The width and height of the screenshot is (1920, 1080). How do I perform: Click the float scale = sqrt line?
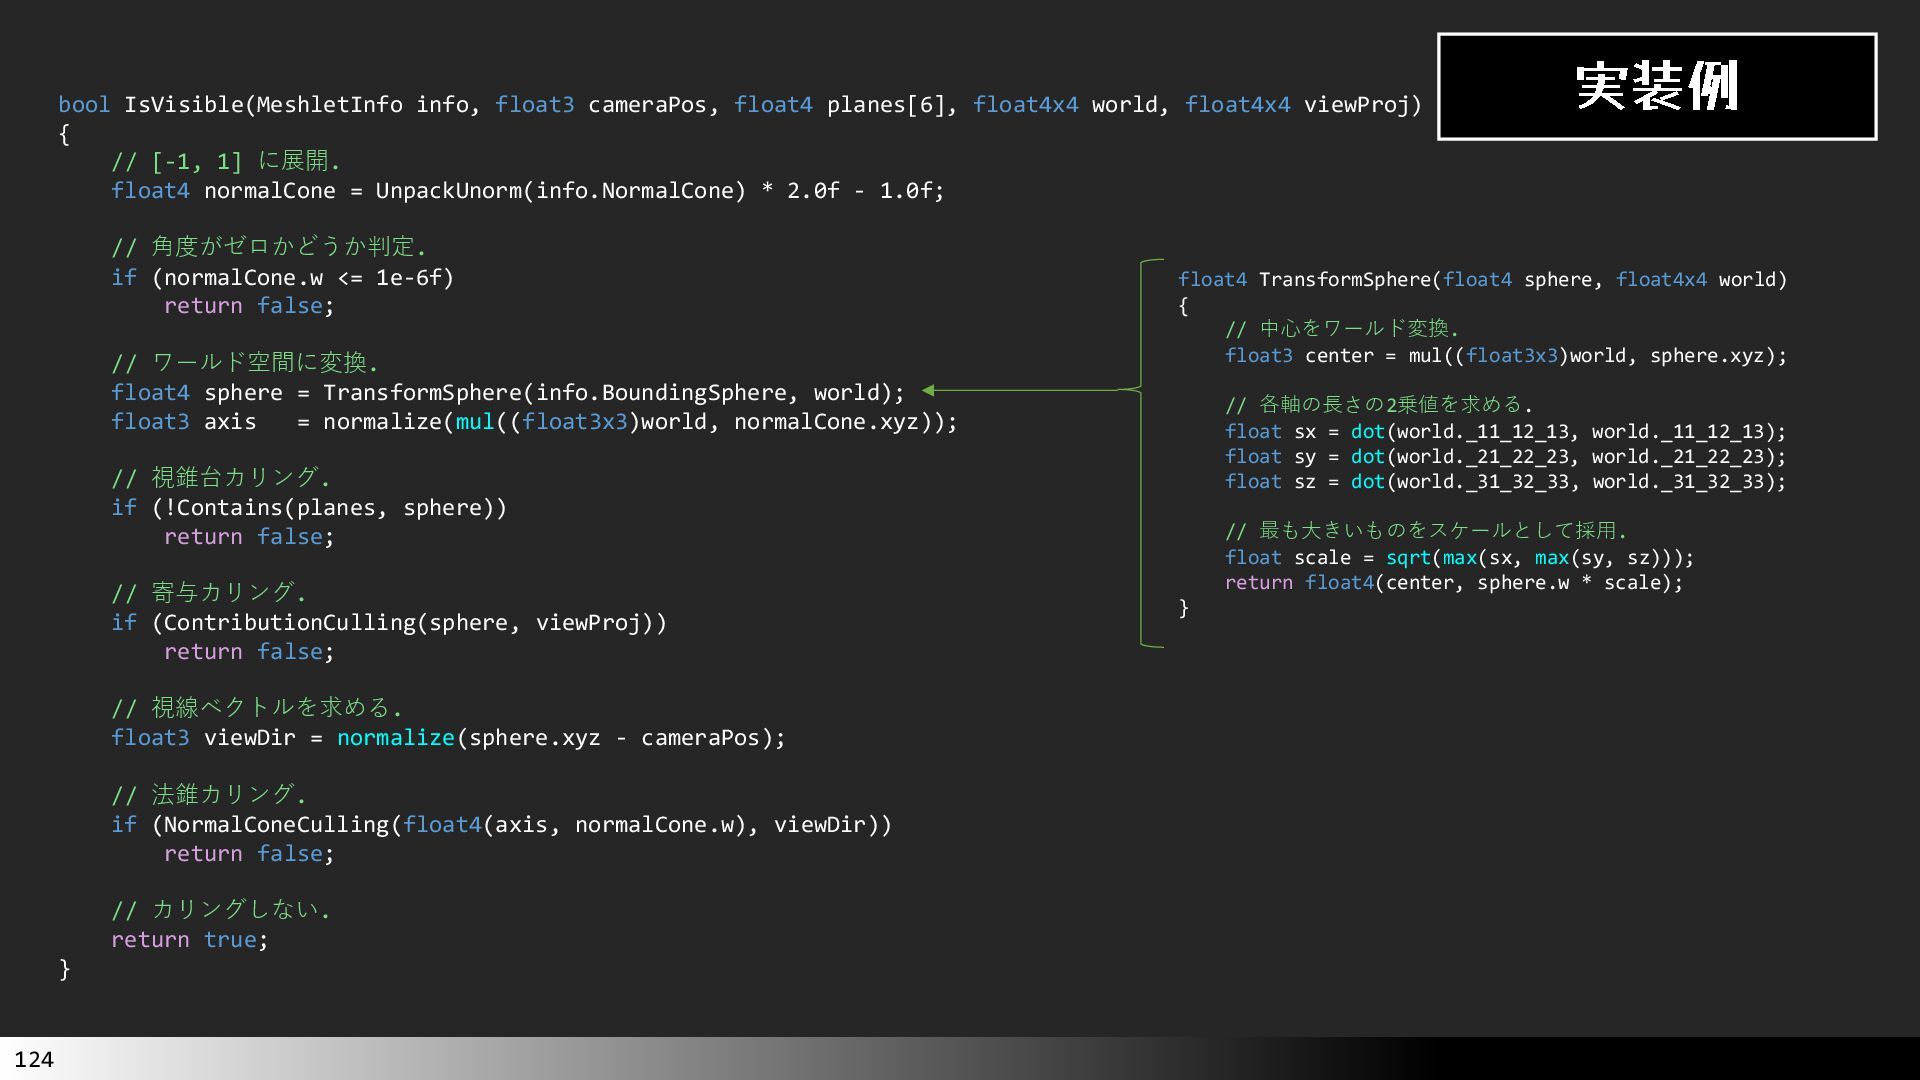(x=1460, y=558)
